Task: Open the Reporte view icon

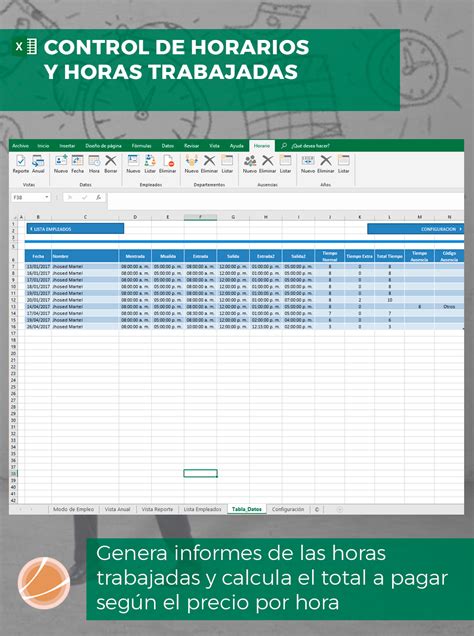Action: pos(20,164)
